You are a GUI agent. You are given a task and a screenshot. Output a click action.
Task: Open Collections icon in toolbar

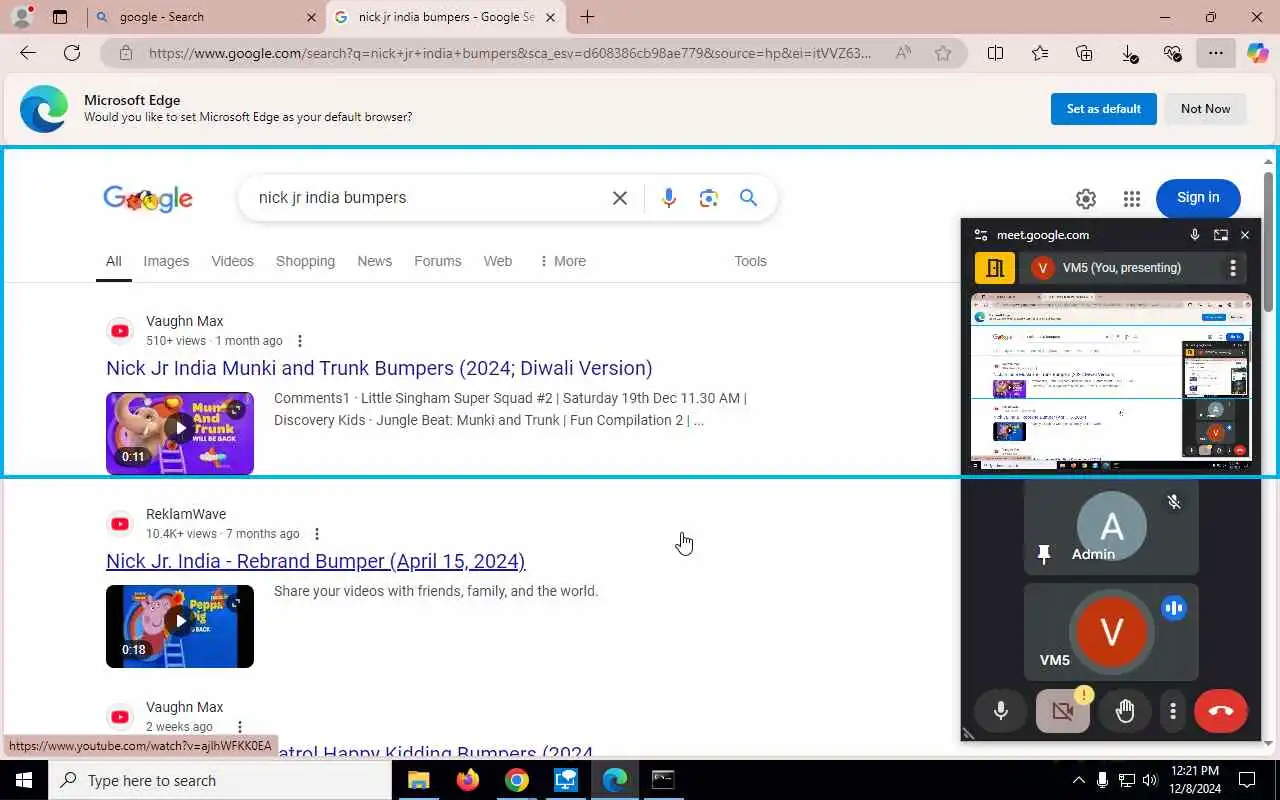tap(1084, 53)
